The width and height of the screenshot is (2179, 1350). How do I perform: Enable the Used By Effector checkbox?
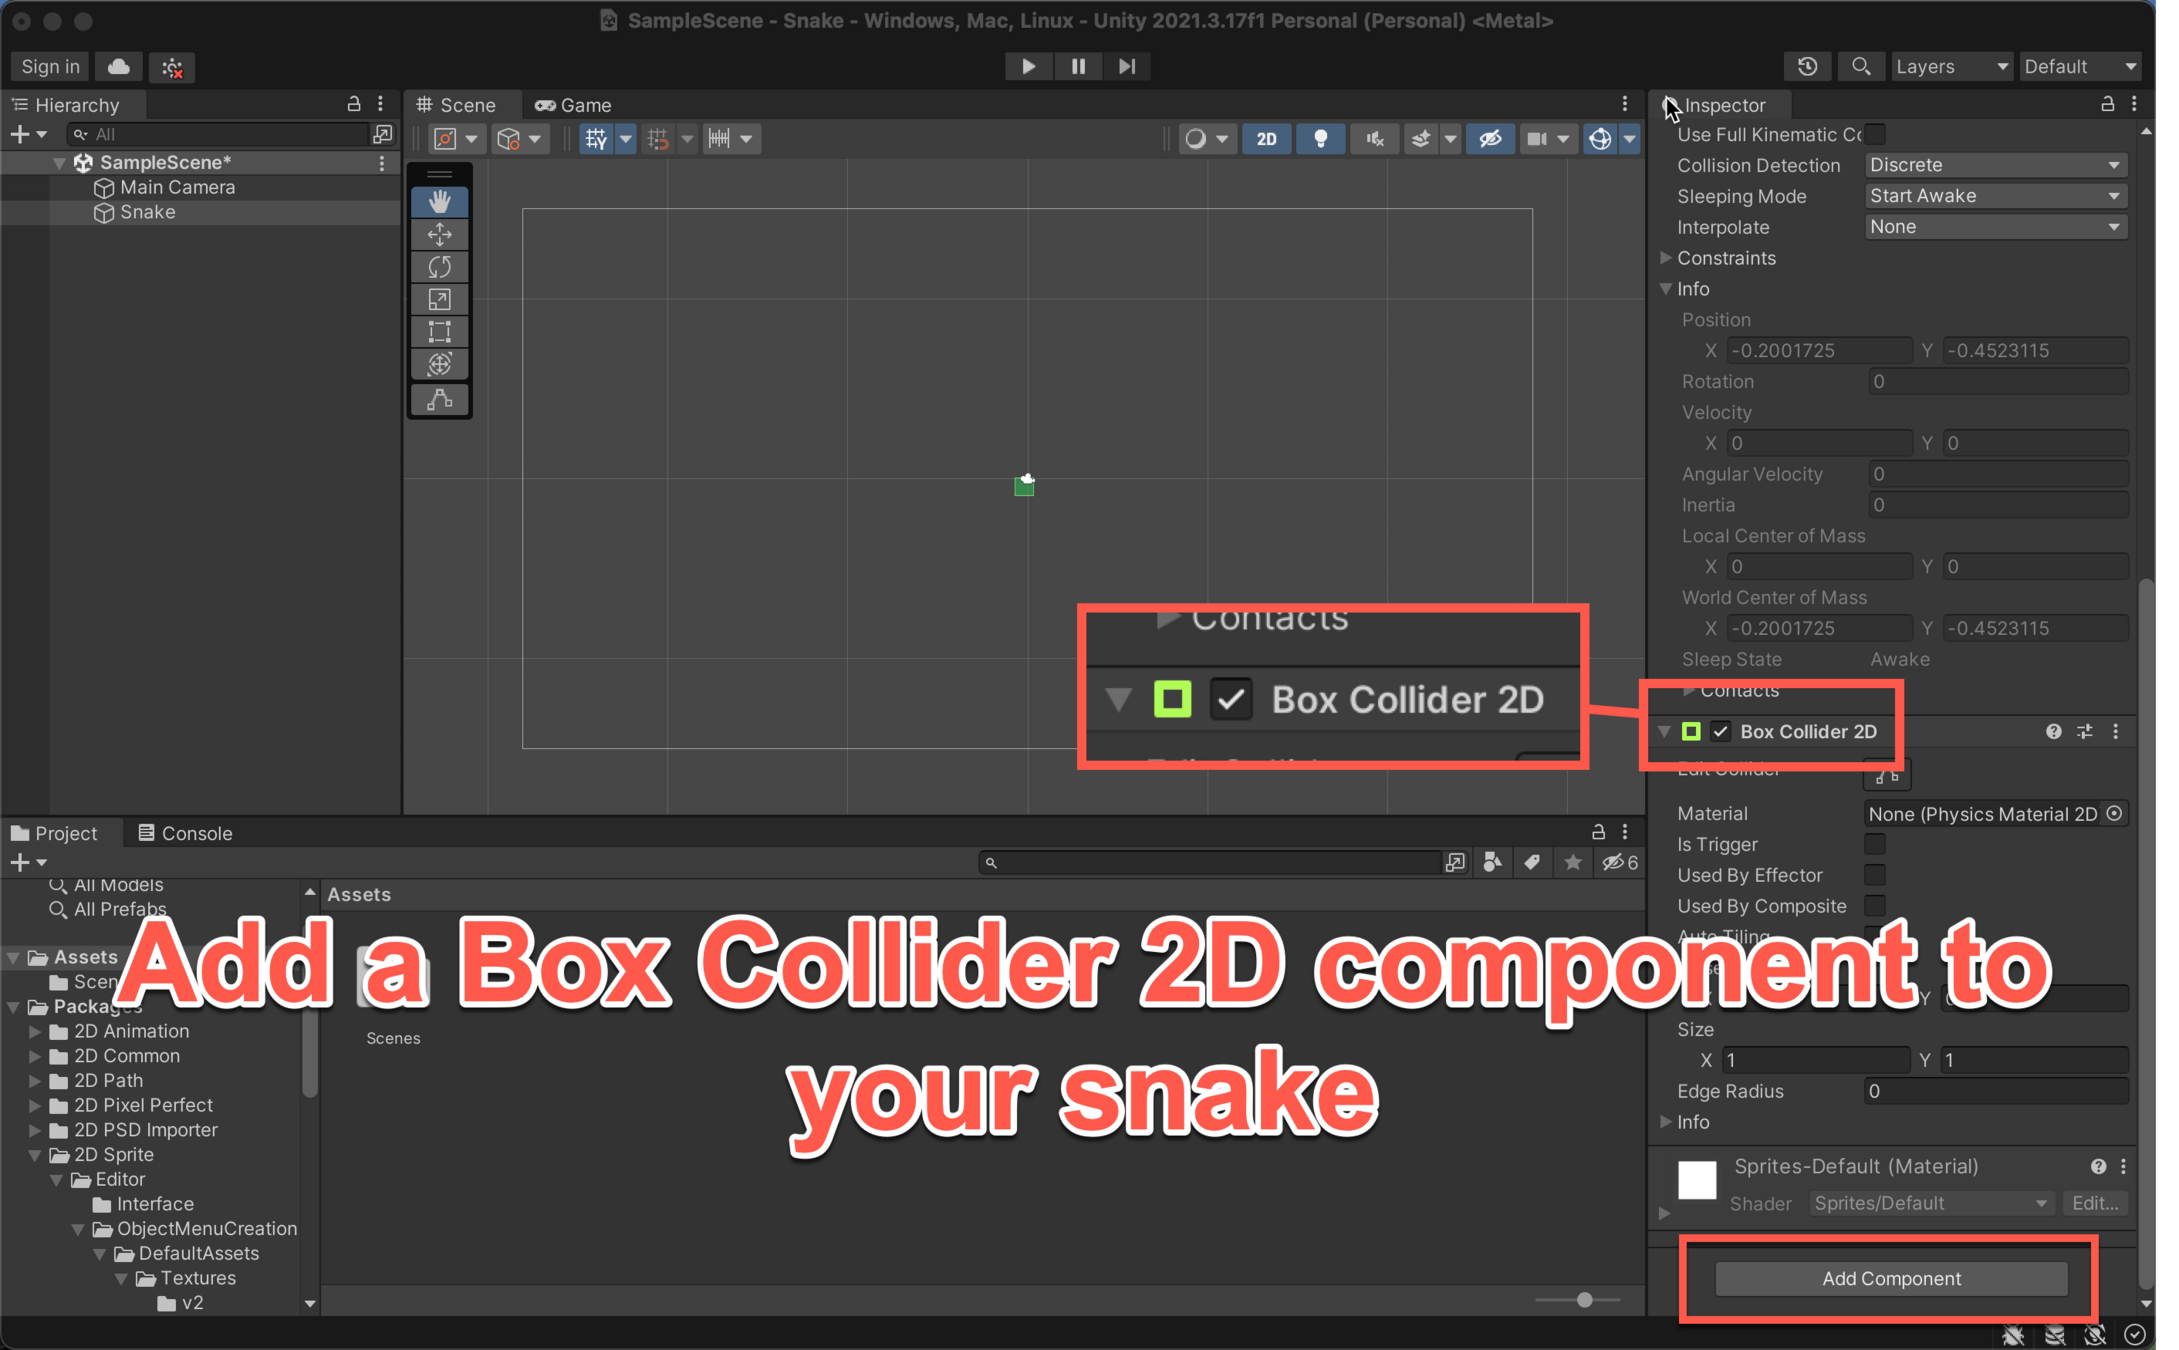coord(1875,875)
